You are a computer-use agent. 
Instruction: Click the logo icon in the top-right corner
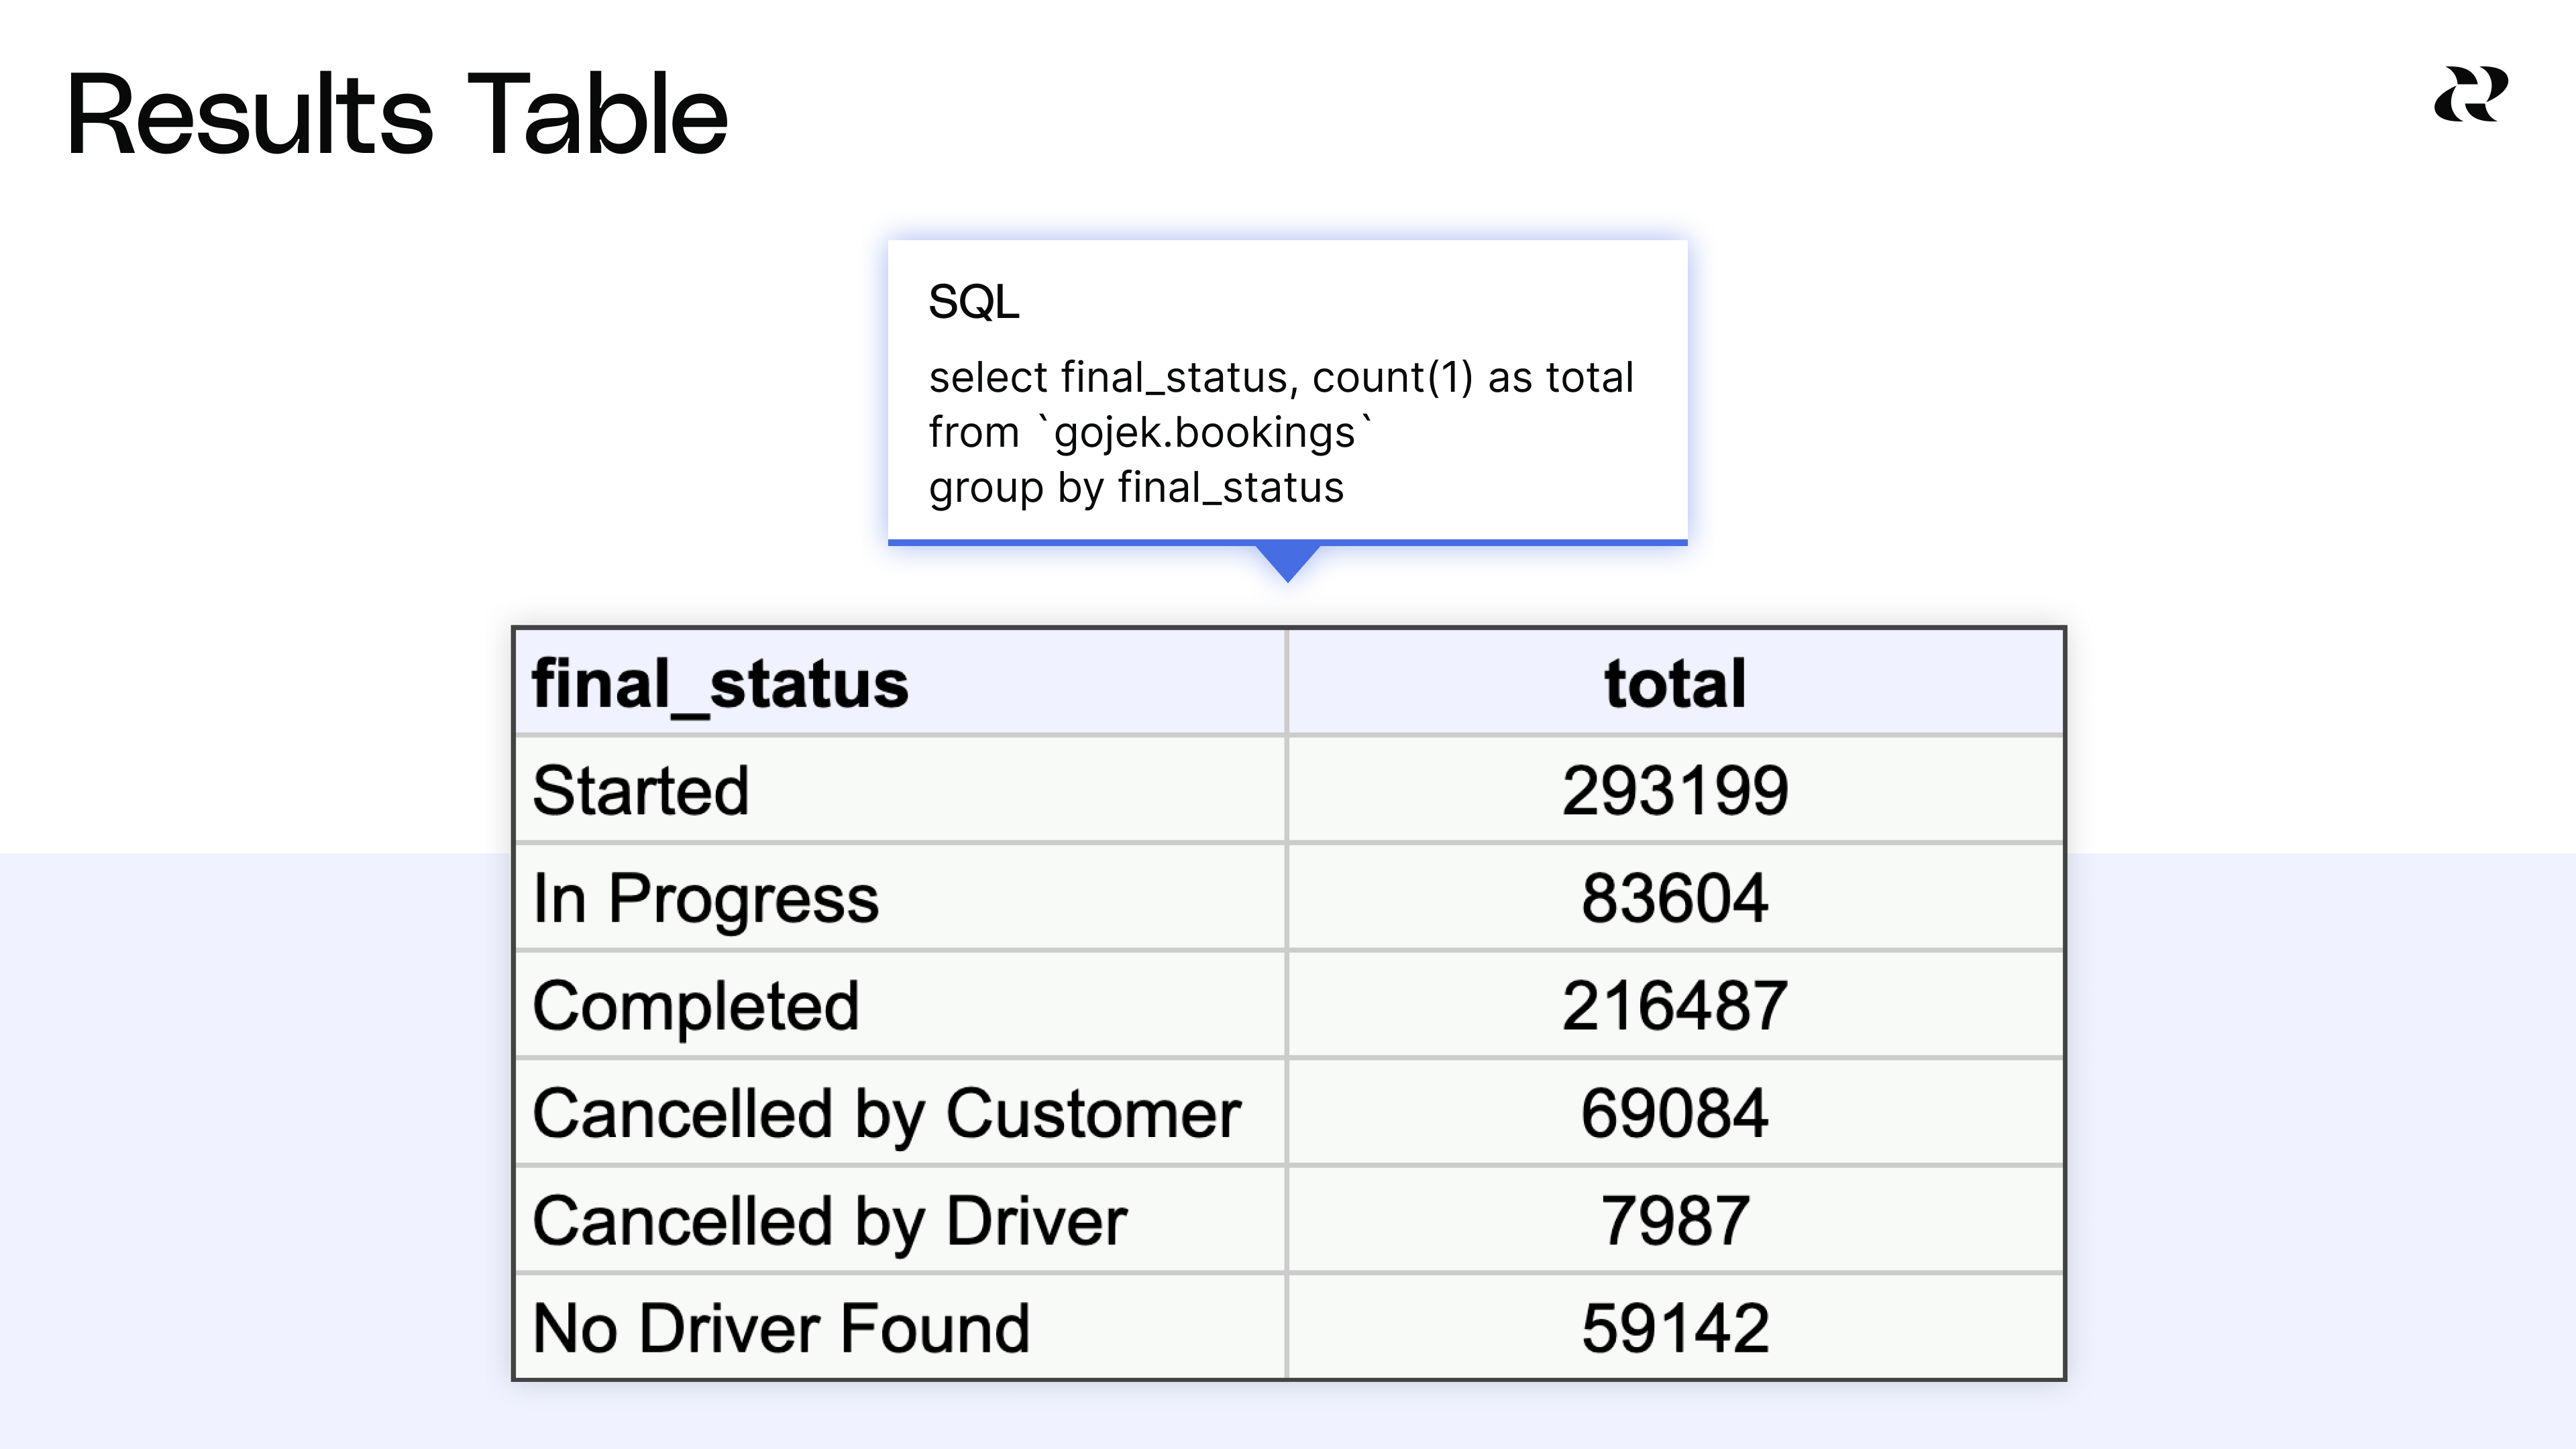click(2470, 95)
